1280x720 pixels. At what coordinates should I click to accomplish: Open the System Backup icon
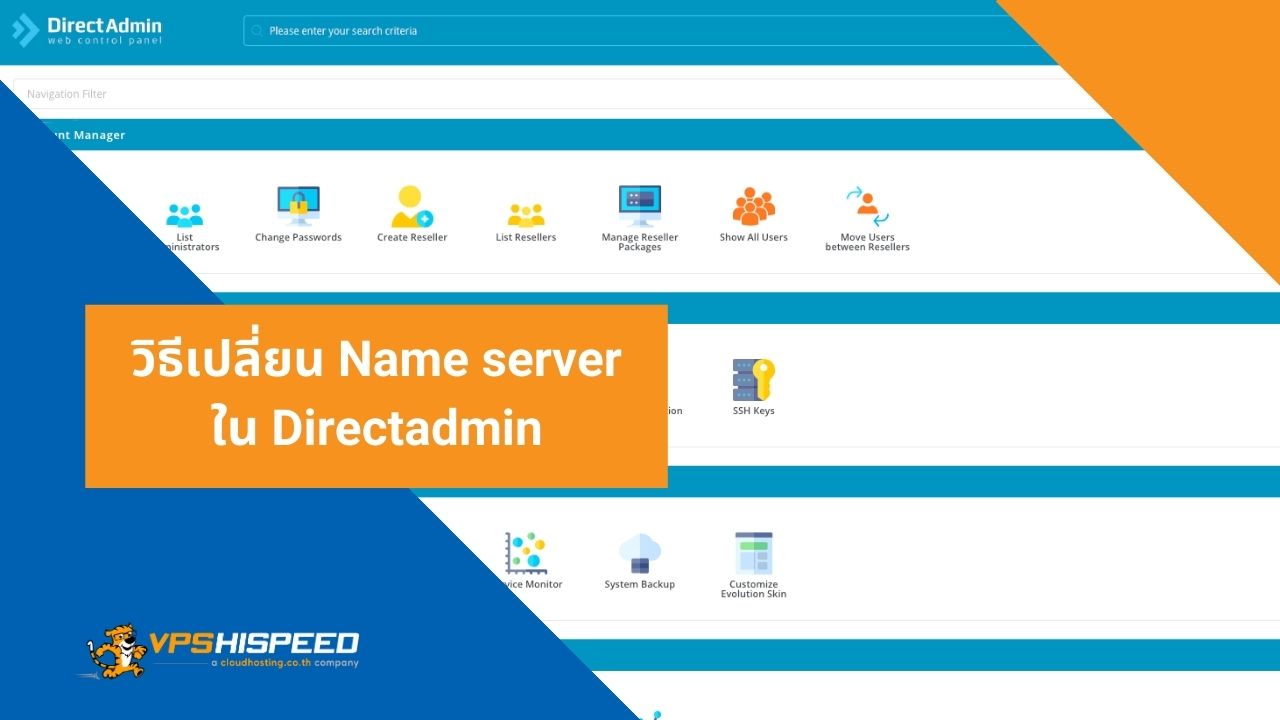(640, 553)
